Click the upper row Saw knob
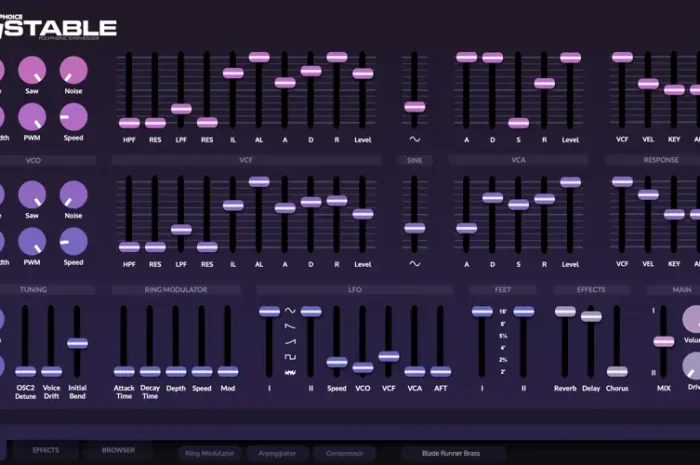The width and height of the screenshot is (700, 465). coord(32,70)
